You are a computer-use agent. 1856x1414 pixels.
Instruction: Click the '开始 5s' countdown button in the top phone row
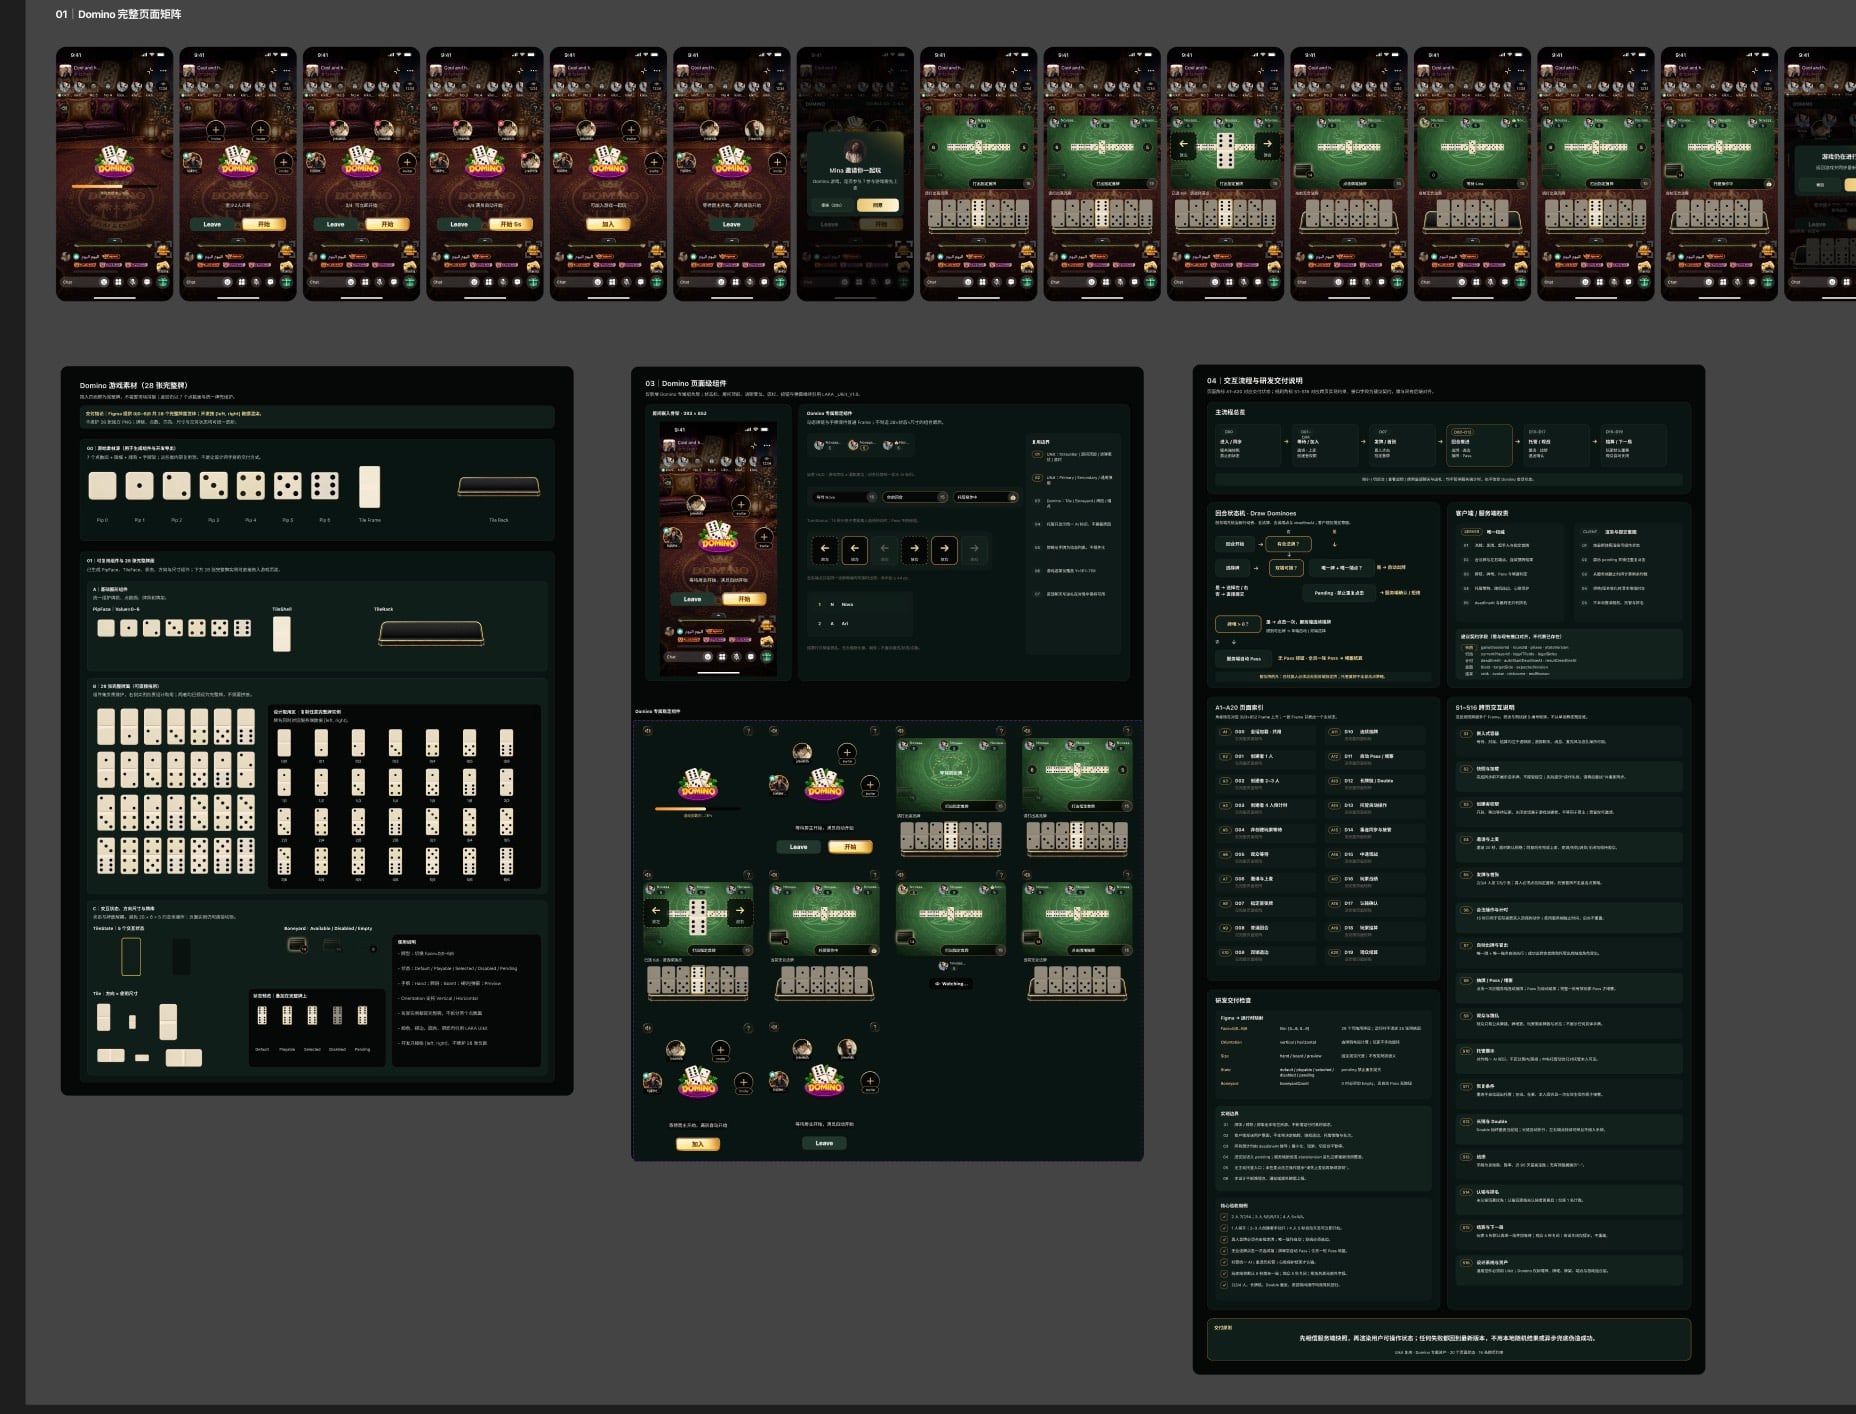511,224
